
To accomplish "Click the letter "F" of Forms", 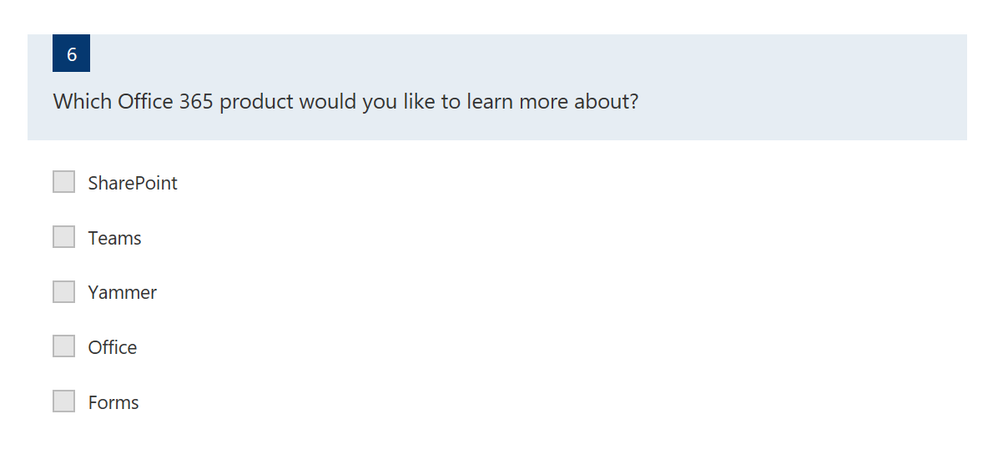I will [x=93, y=402].
